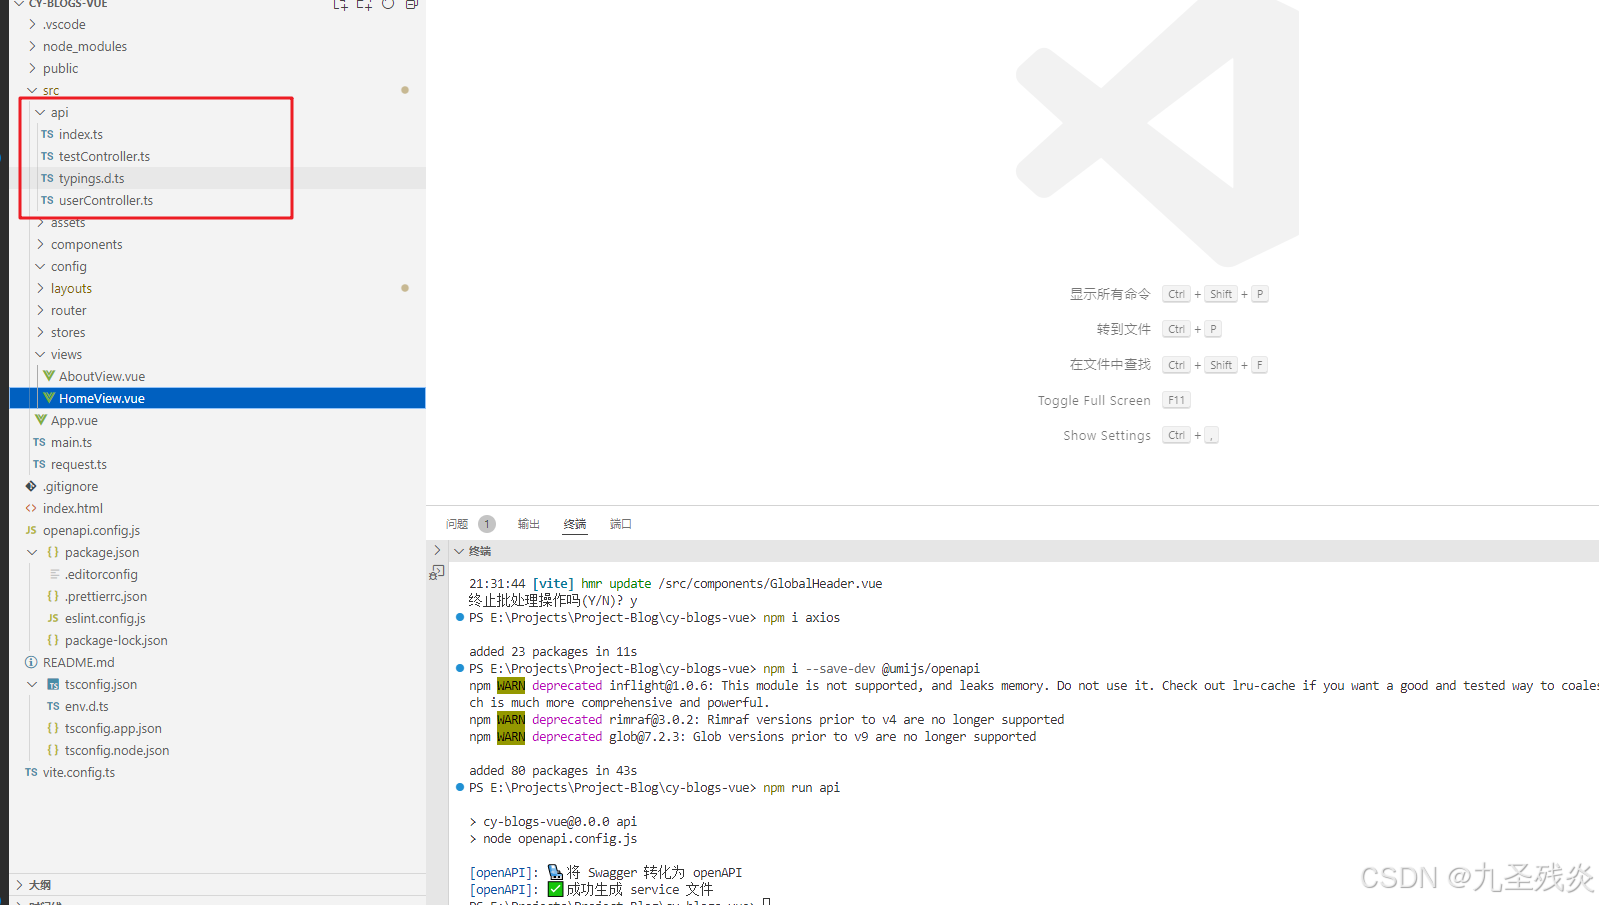Click the 'npm run api' terminal line
Image resolution: width=1599 pixels, height=905 pixels.
tap(801, 788)
